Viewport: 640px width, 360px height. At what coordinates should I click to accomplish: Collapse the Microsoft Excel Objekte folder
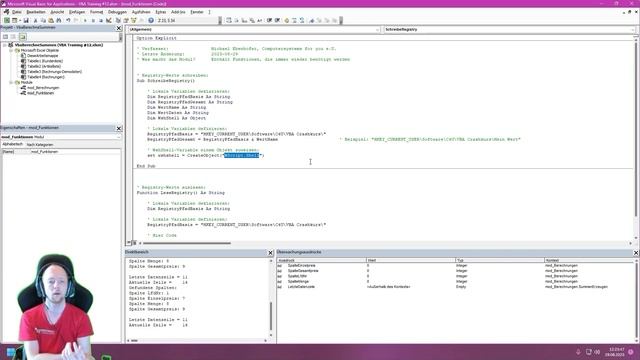(x=11, y=50)
